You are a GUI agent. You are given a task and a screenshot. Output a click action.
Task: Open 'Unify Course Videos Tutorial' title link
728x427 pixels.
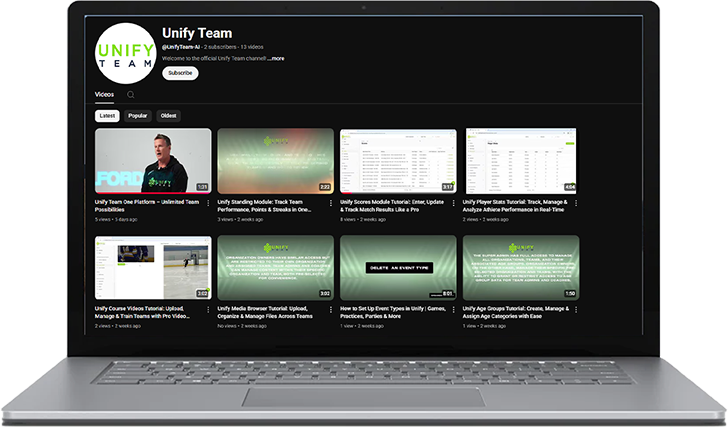tap(143, 312)
